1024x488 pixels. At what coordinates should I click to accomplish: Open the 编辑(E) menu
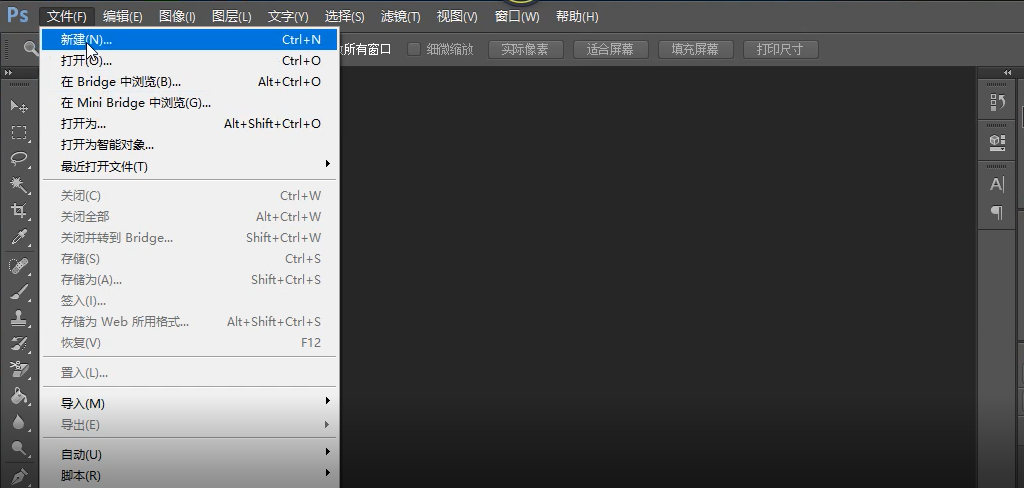pos(123,16)
